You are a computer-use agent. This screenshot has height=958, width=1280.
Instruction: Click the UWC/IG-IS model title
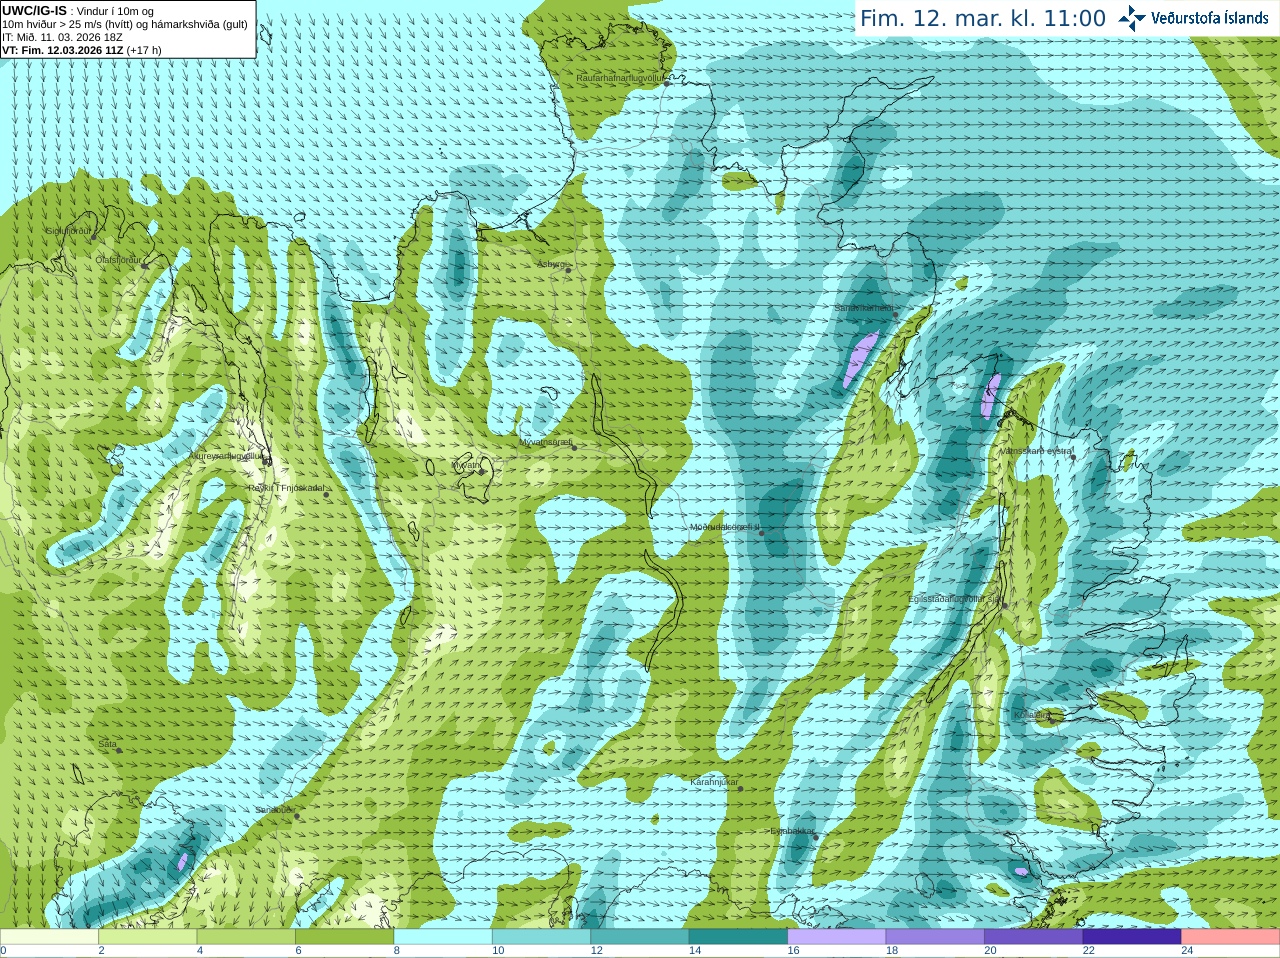(35, 10)
